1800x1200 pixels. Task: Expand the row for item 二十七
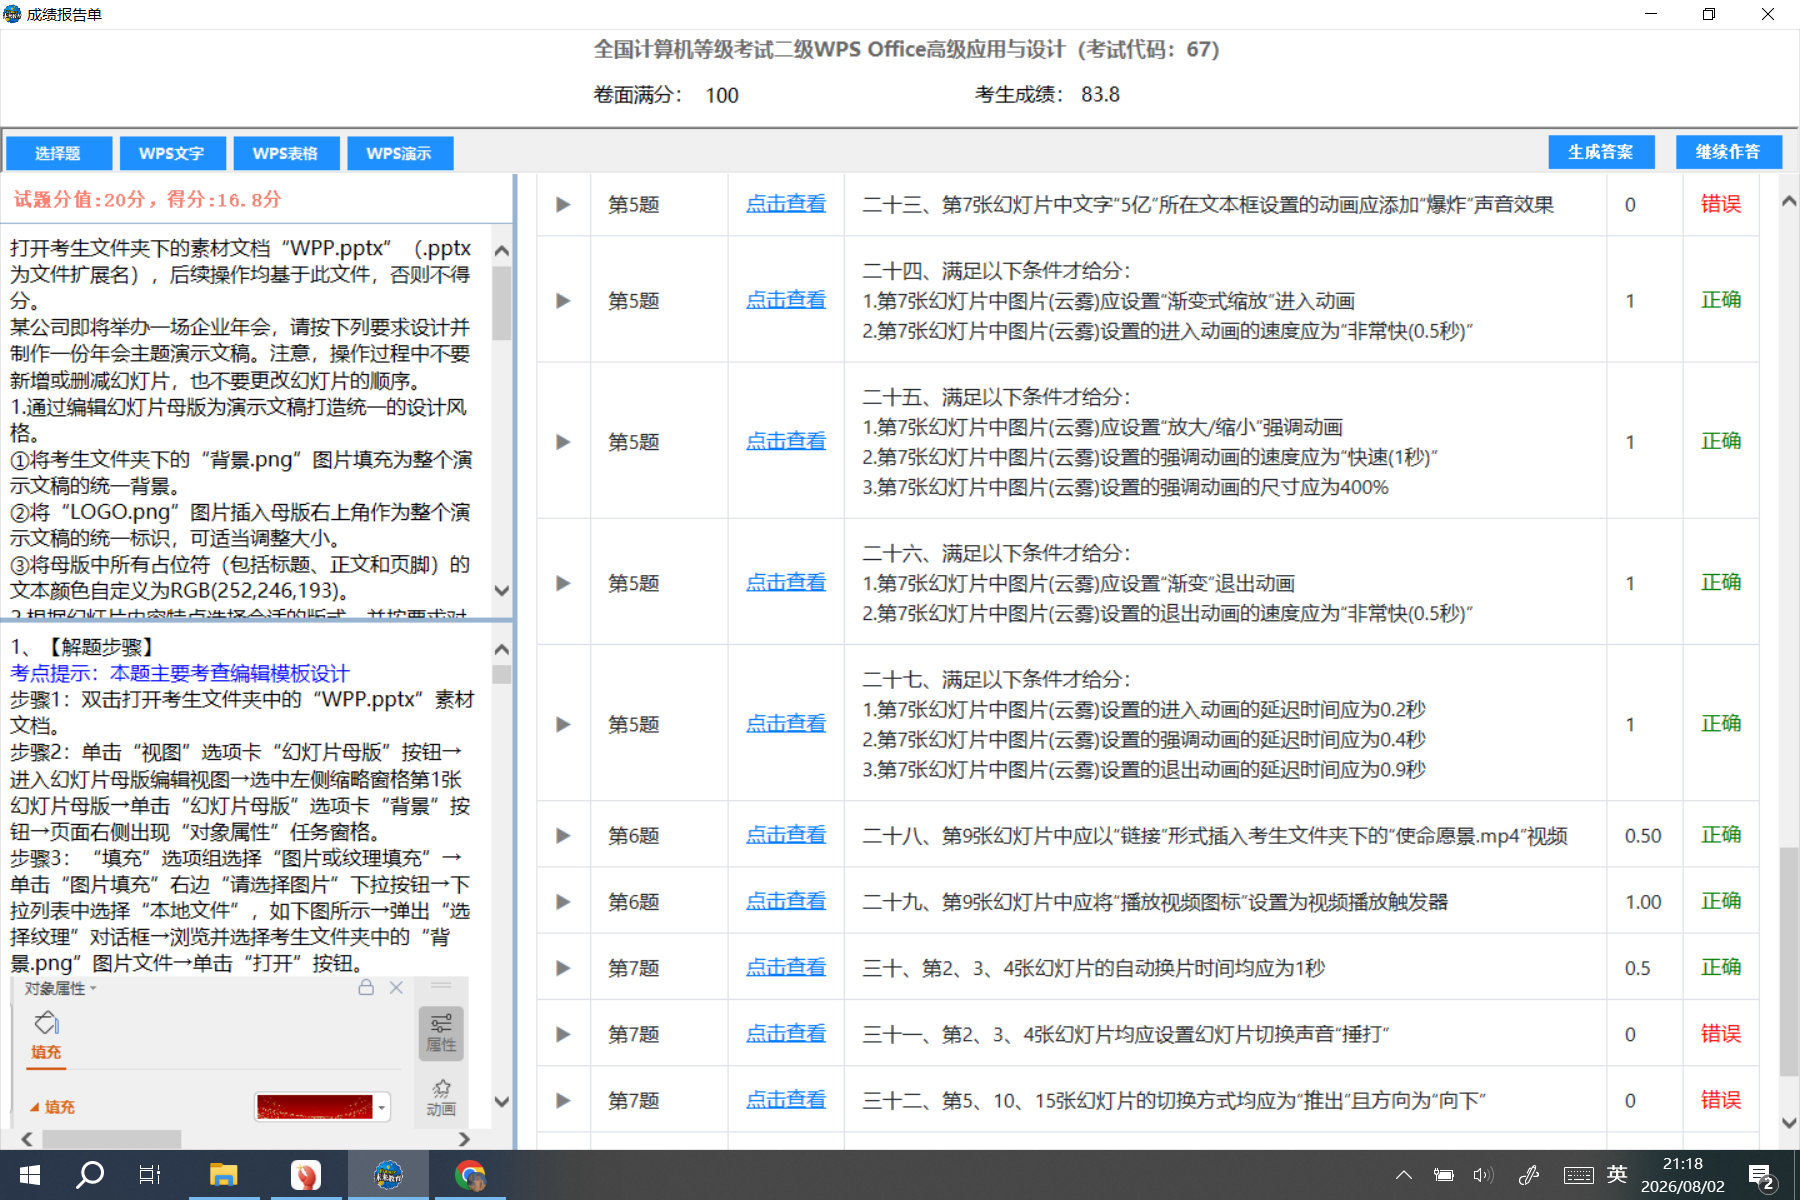pyautogui.click(x=563, y=723)
